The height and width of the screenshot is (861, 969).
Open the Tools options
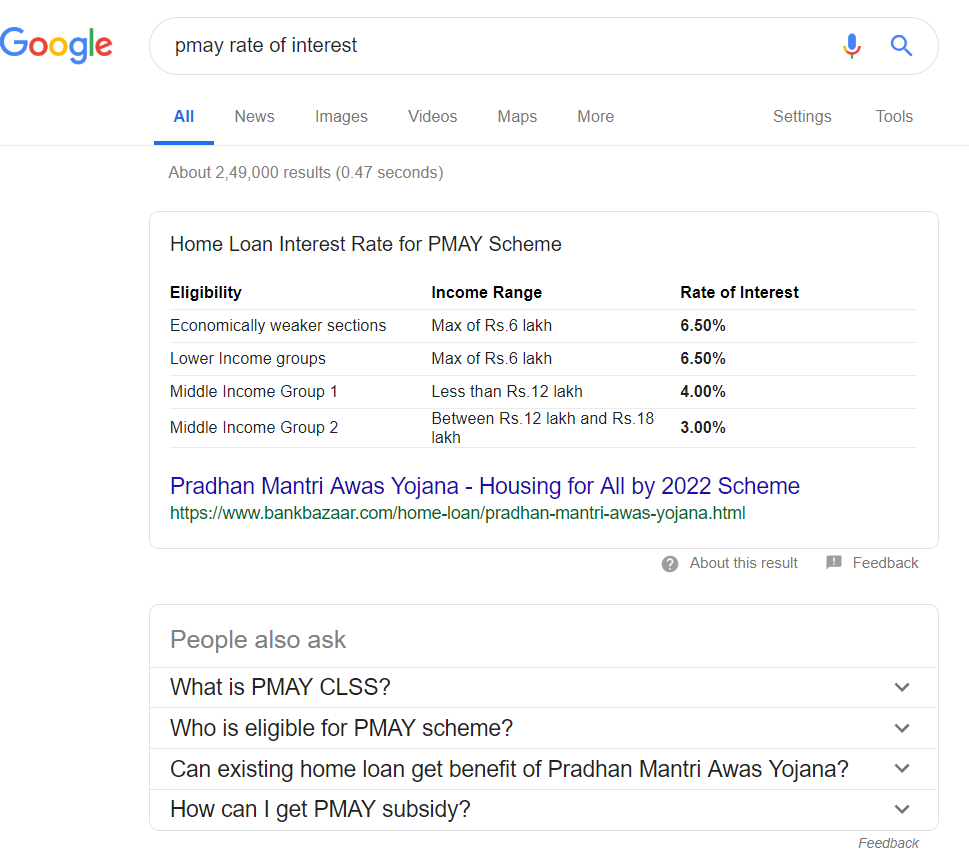click(x=894, y=116)
